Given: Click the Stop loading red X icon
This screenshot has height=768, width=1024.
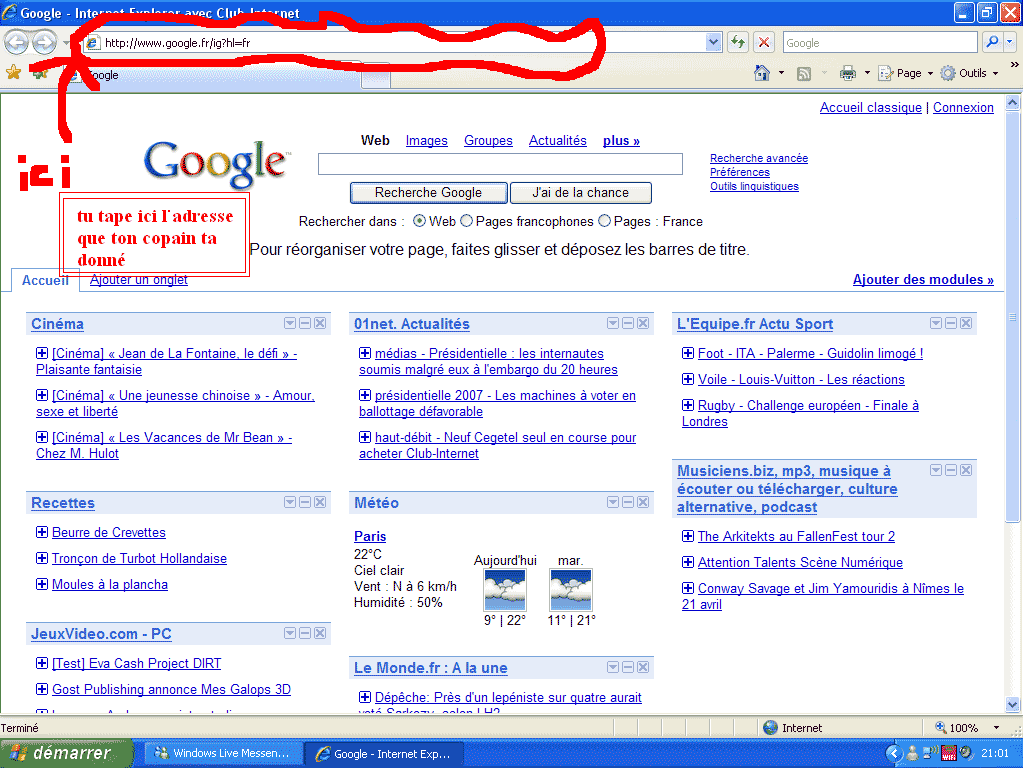Looking at the screenshot, I should pyautogui.click(x=763, y=42).
